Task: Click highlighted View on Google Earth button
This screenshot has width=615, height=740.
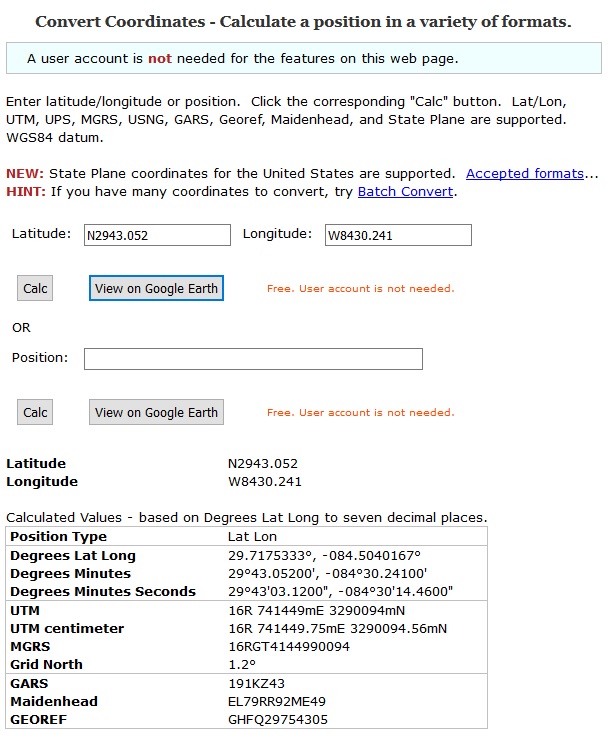Action: click(156, 288)
